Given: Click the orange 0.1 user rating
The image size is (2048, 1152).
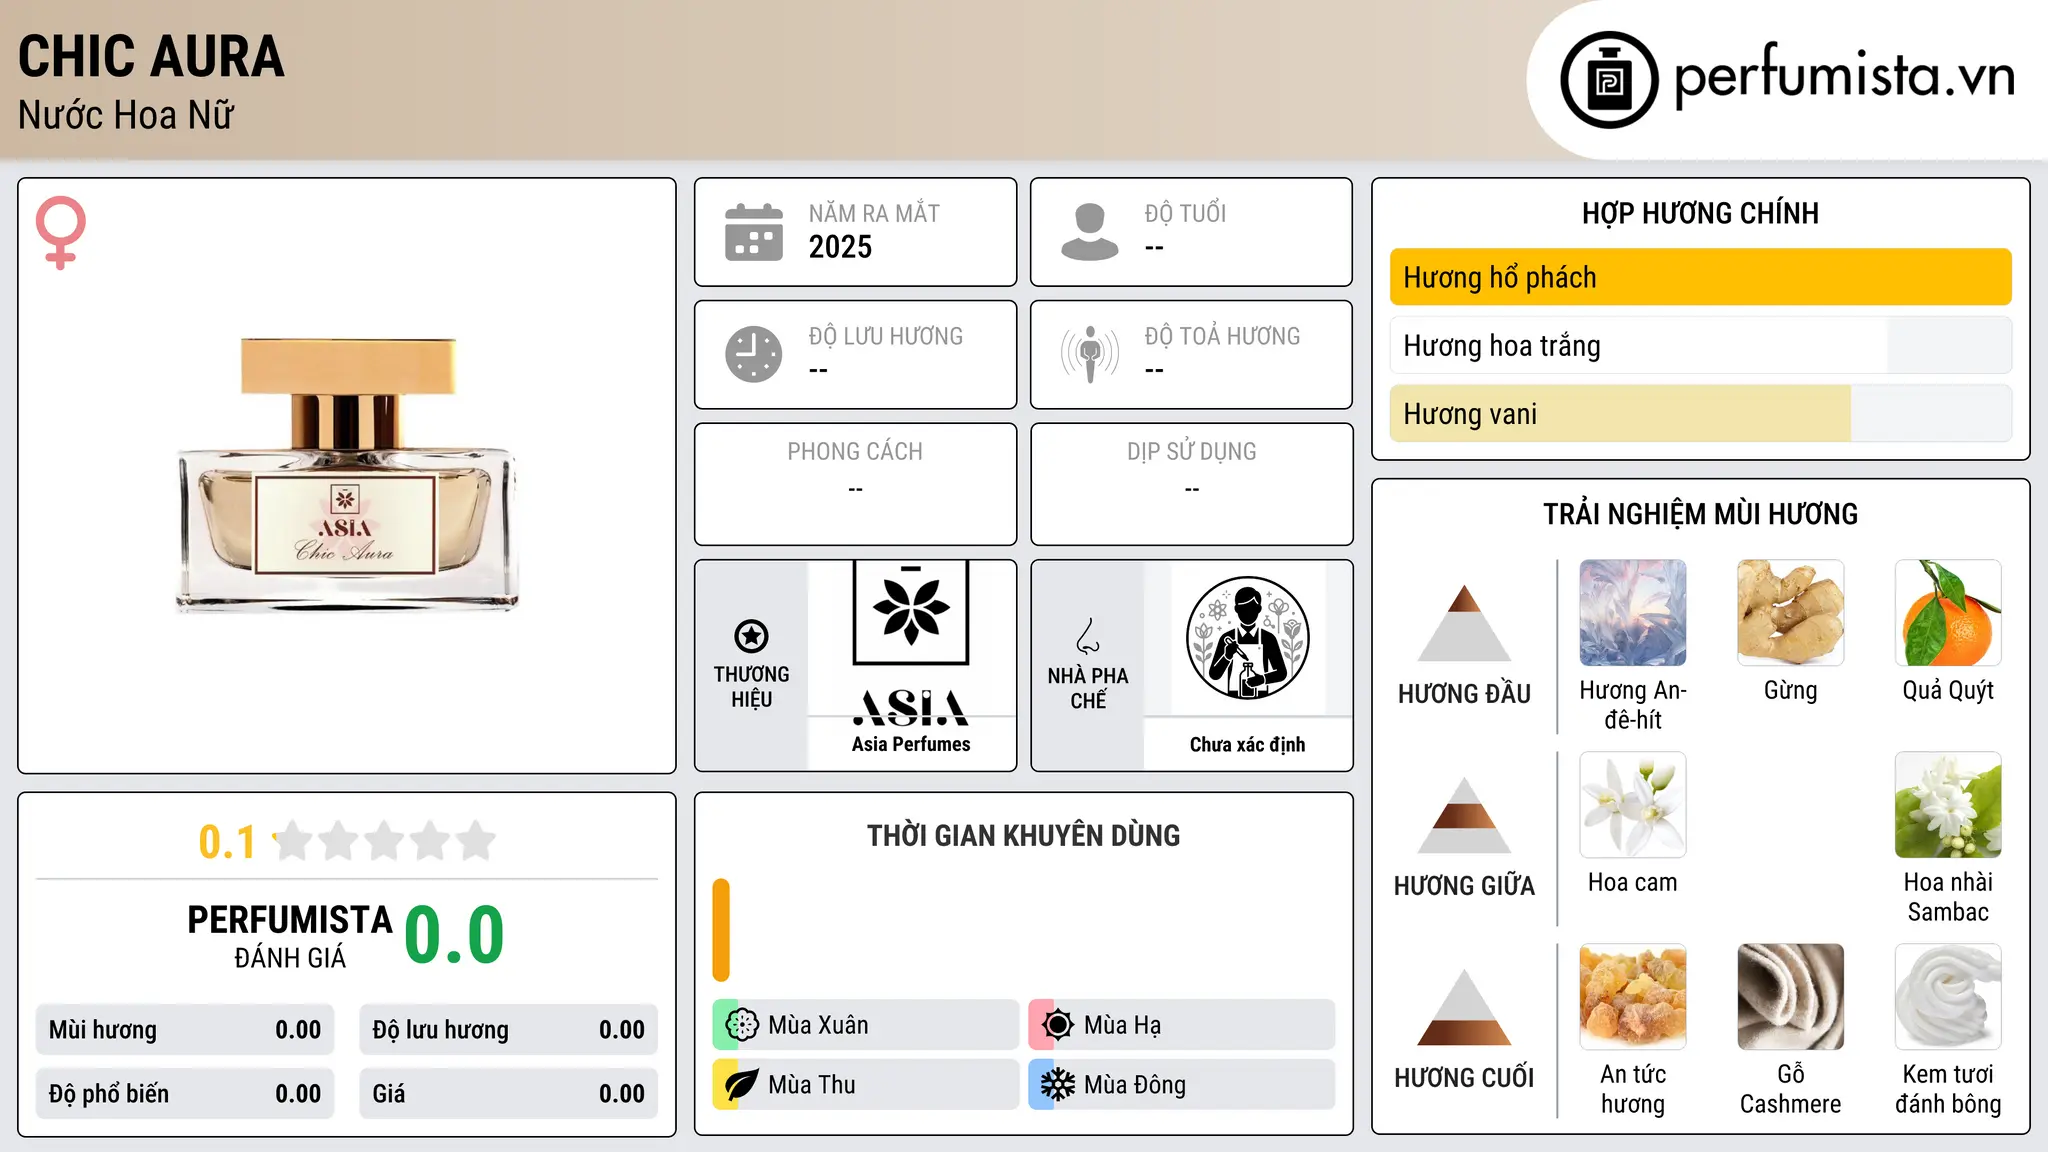Looking at the screenshot, I should pos(227,842).
